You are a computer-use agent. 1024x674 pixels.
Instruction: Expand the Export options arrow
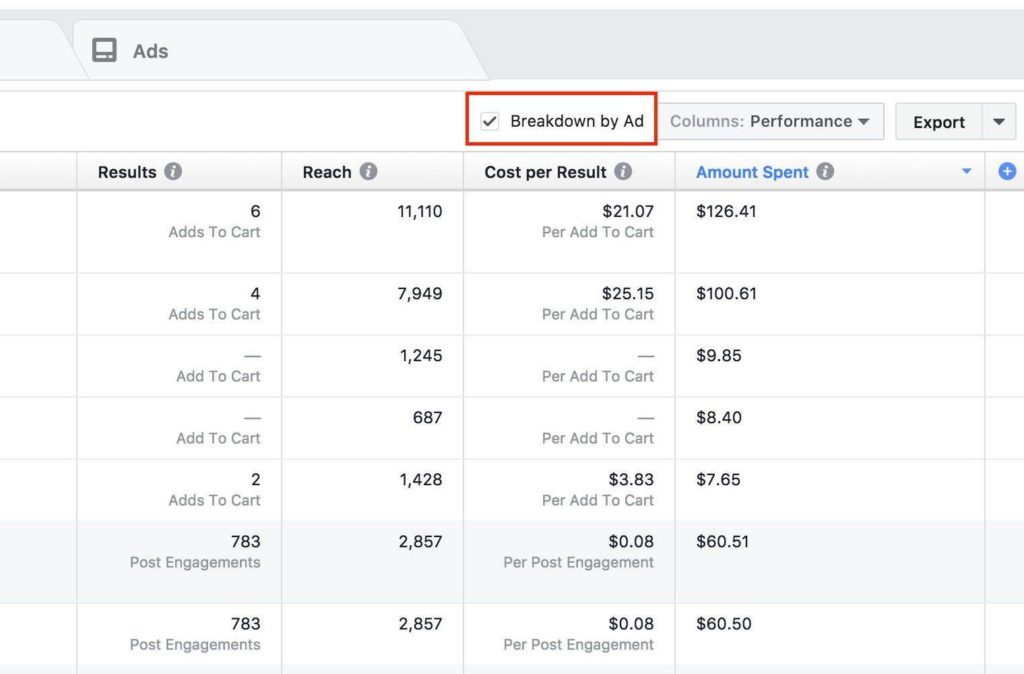[999, 121]
